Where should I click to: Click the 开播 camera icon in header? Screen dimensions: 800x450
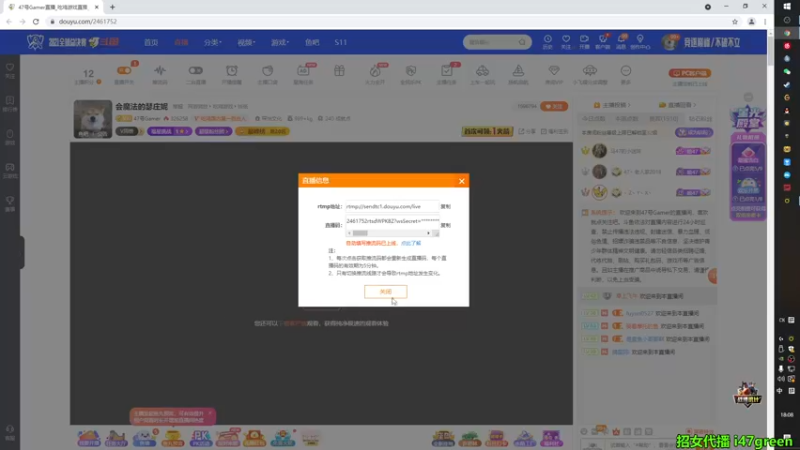(x=584, y=42)
